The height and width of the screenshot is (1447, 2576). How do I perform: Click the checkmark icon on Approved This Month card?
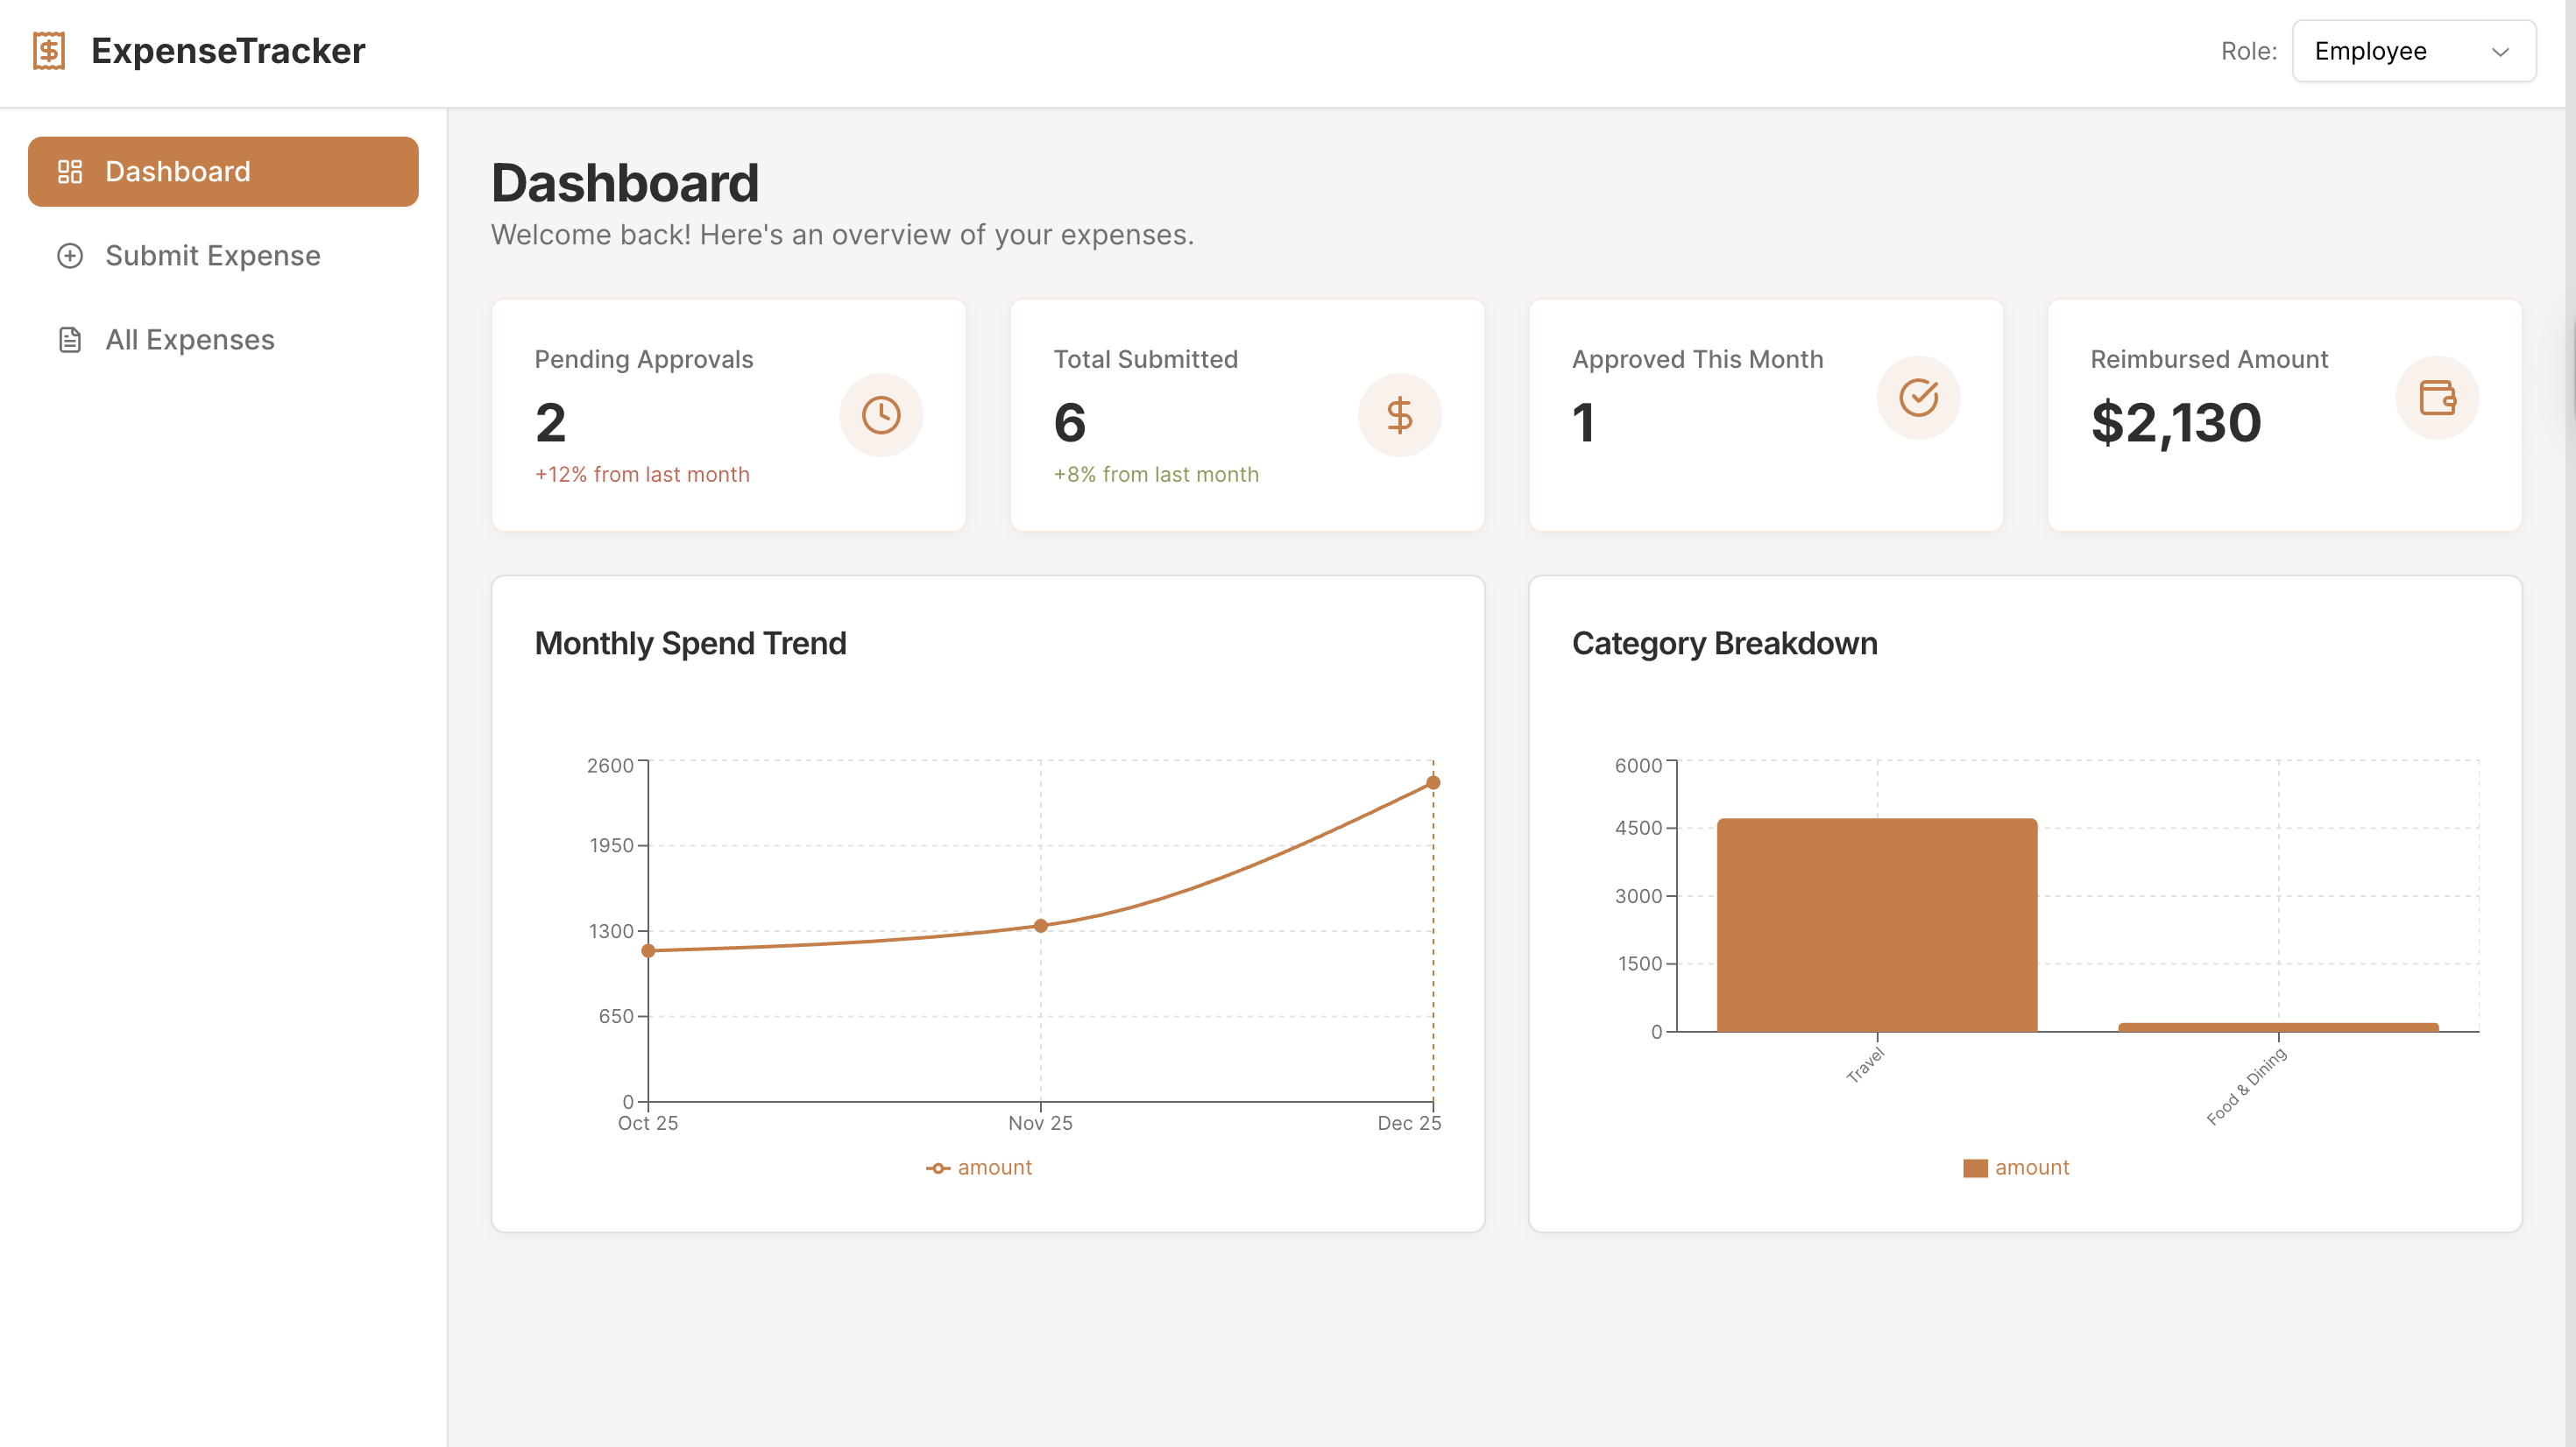[1917, 397]
